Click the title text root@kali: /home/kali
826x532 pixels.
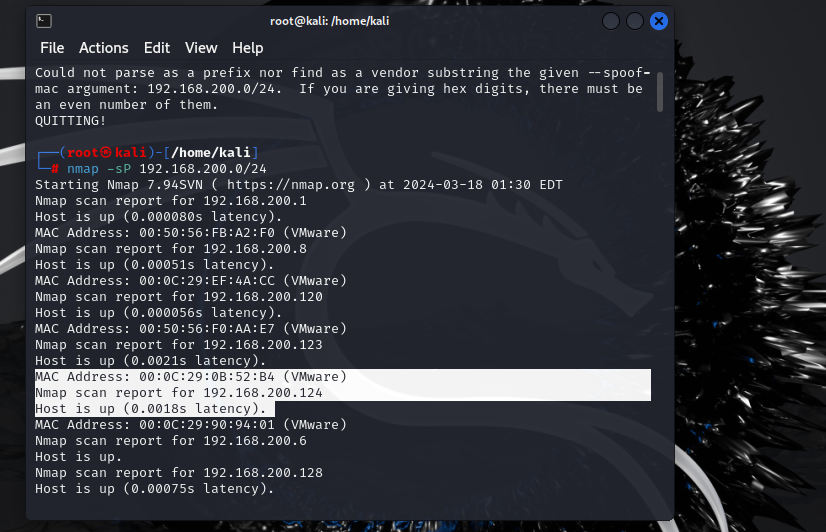[329, 21]
